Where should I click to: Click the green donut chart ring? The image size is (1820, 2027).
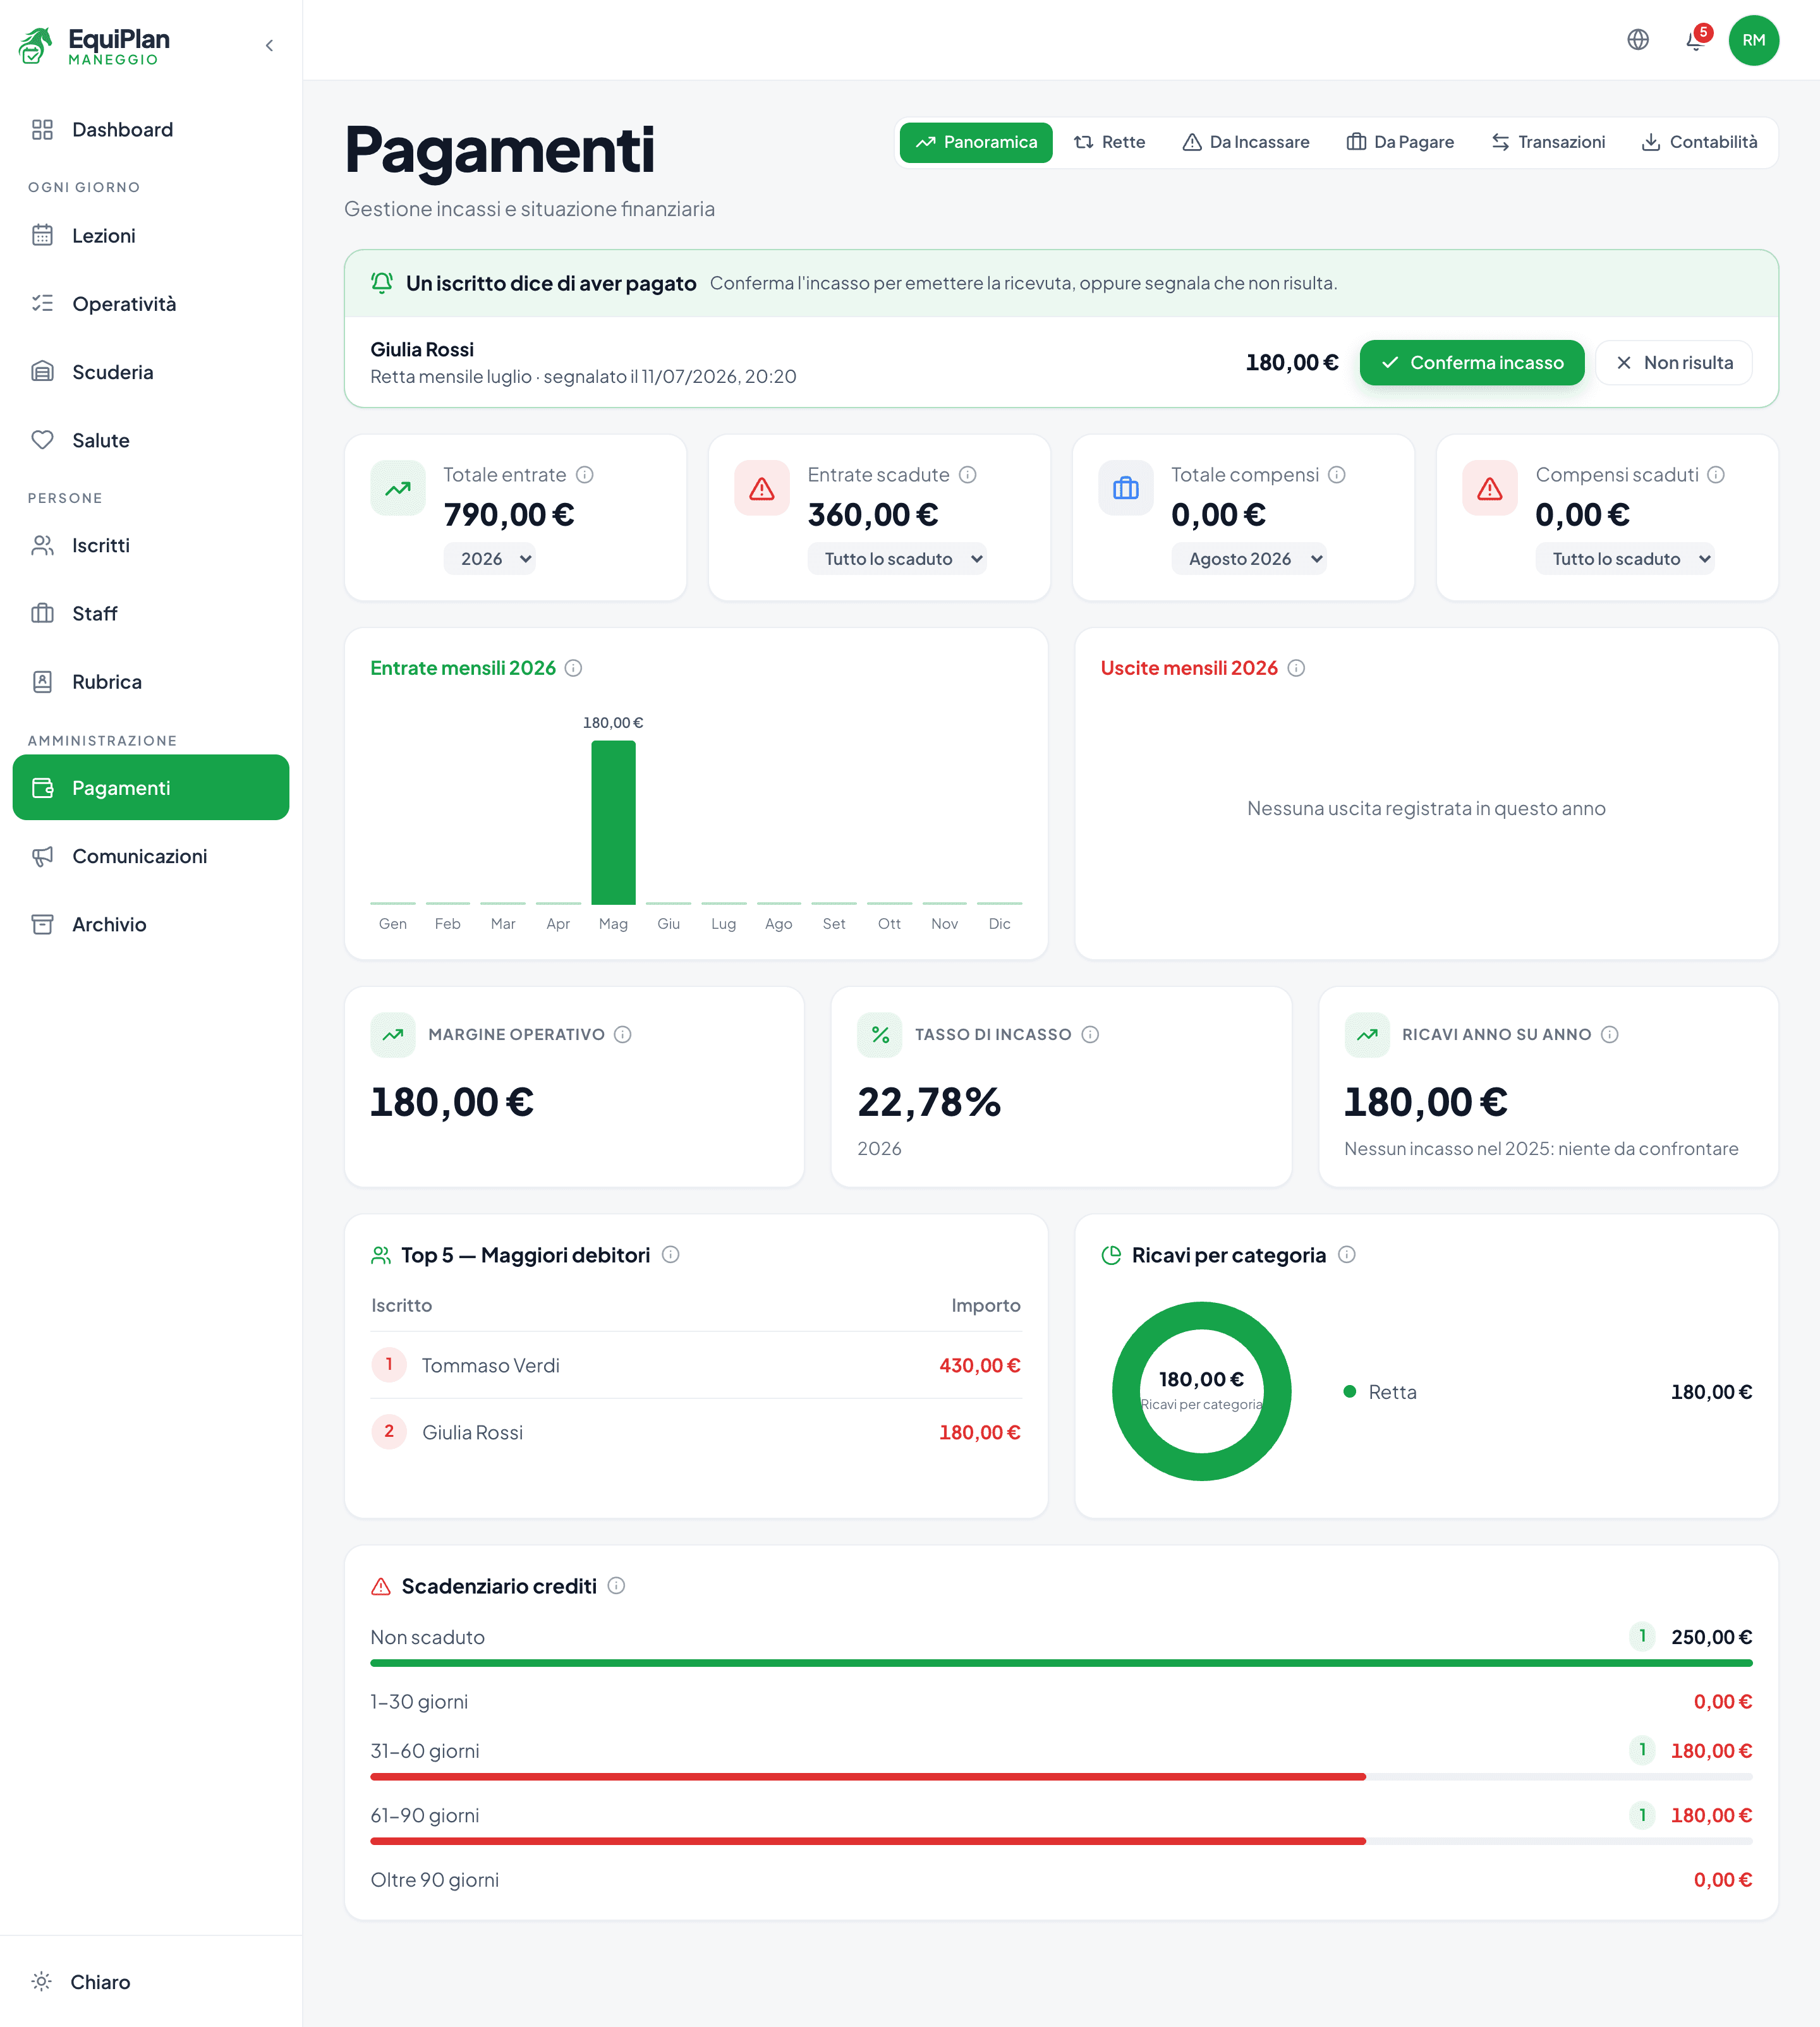pyautogui.click(x=1125, y=1391)
